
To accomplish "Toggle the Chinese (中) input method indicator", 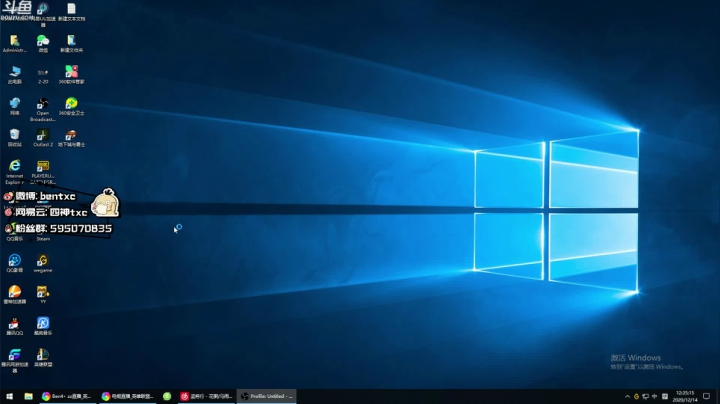I will coord(654,396).
